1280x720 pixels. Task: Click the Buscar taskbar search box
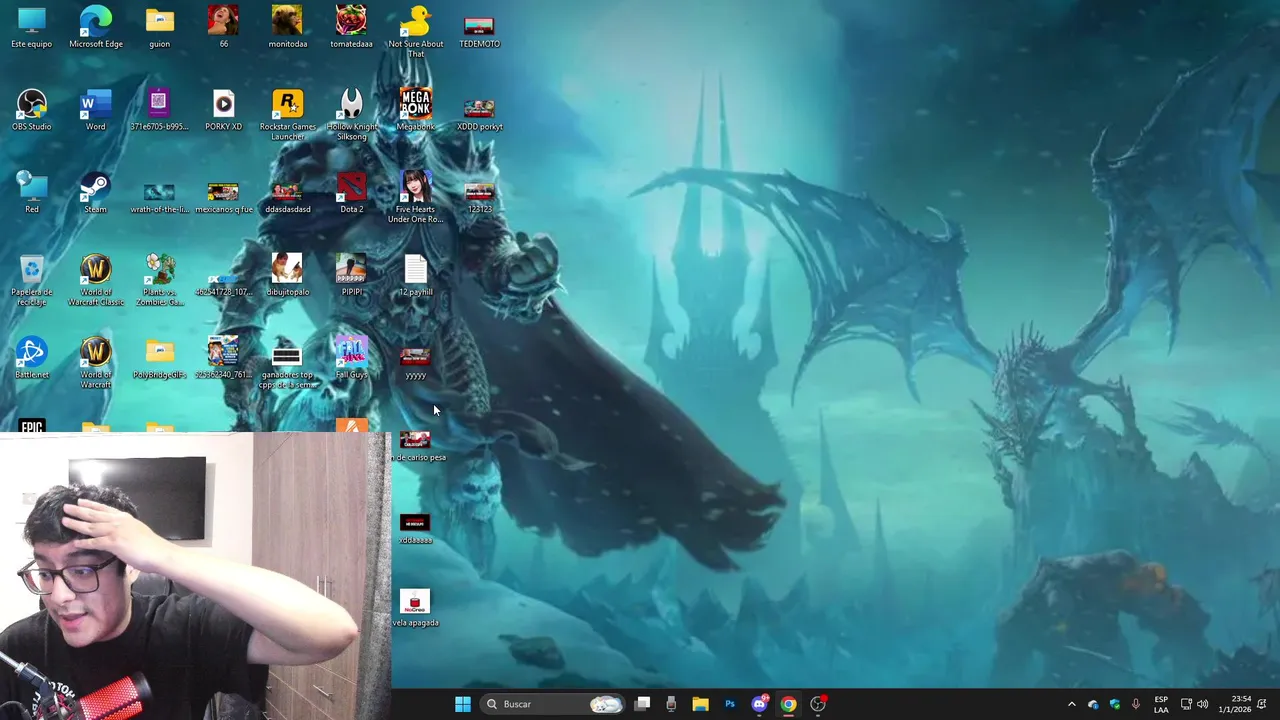pyautogui.click(x=553, y=704)
